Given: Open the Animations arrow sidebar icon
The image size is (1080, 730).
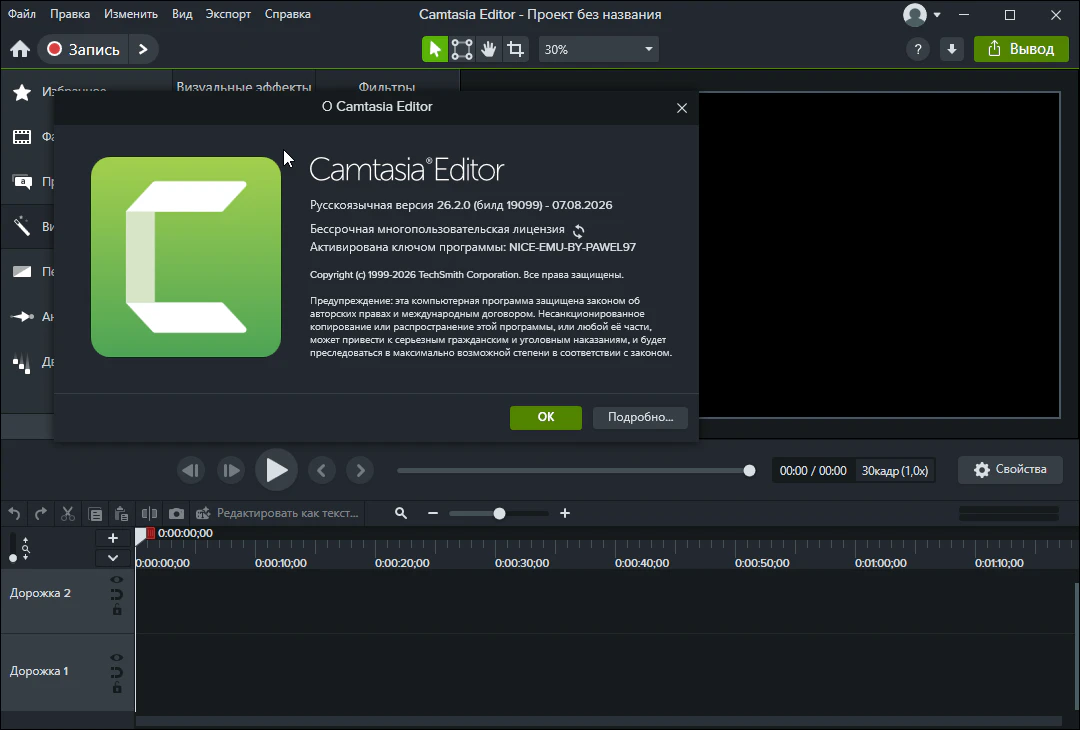Looking at the screenshot, I should click(22, 316).
